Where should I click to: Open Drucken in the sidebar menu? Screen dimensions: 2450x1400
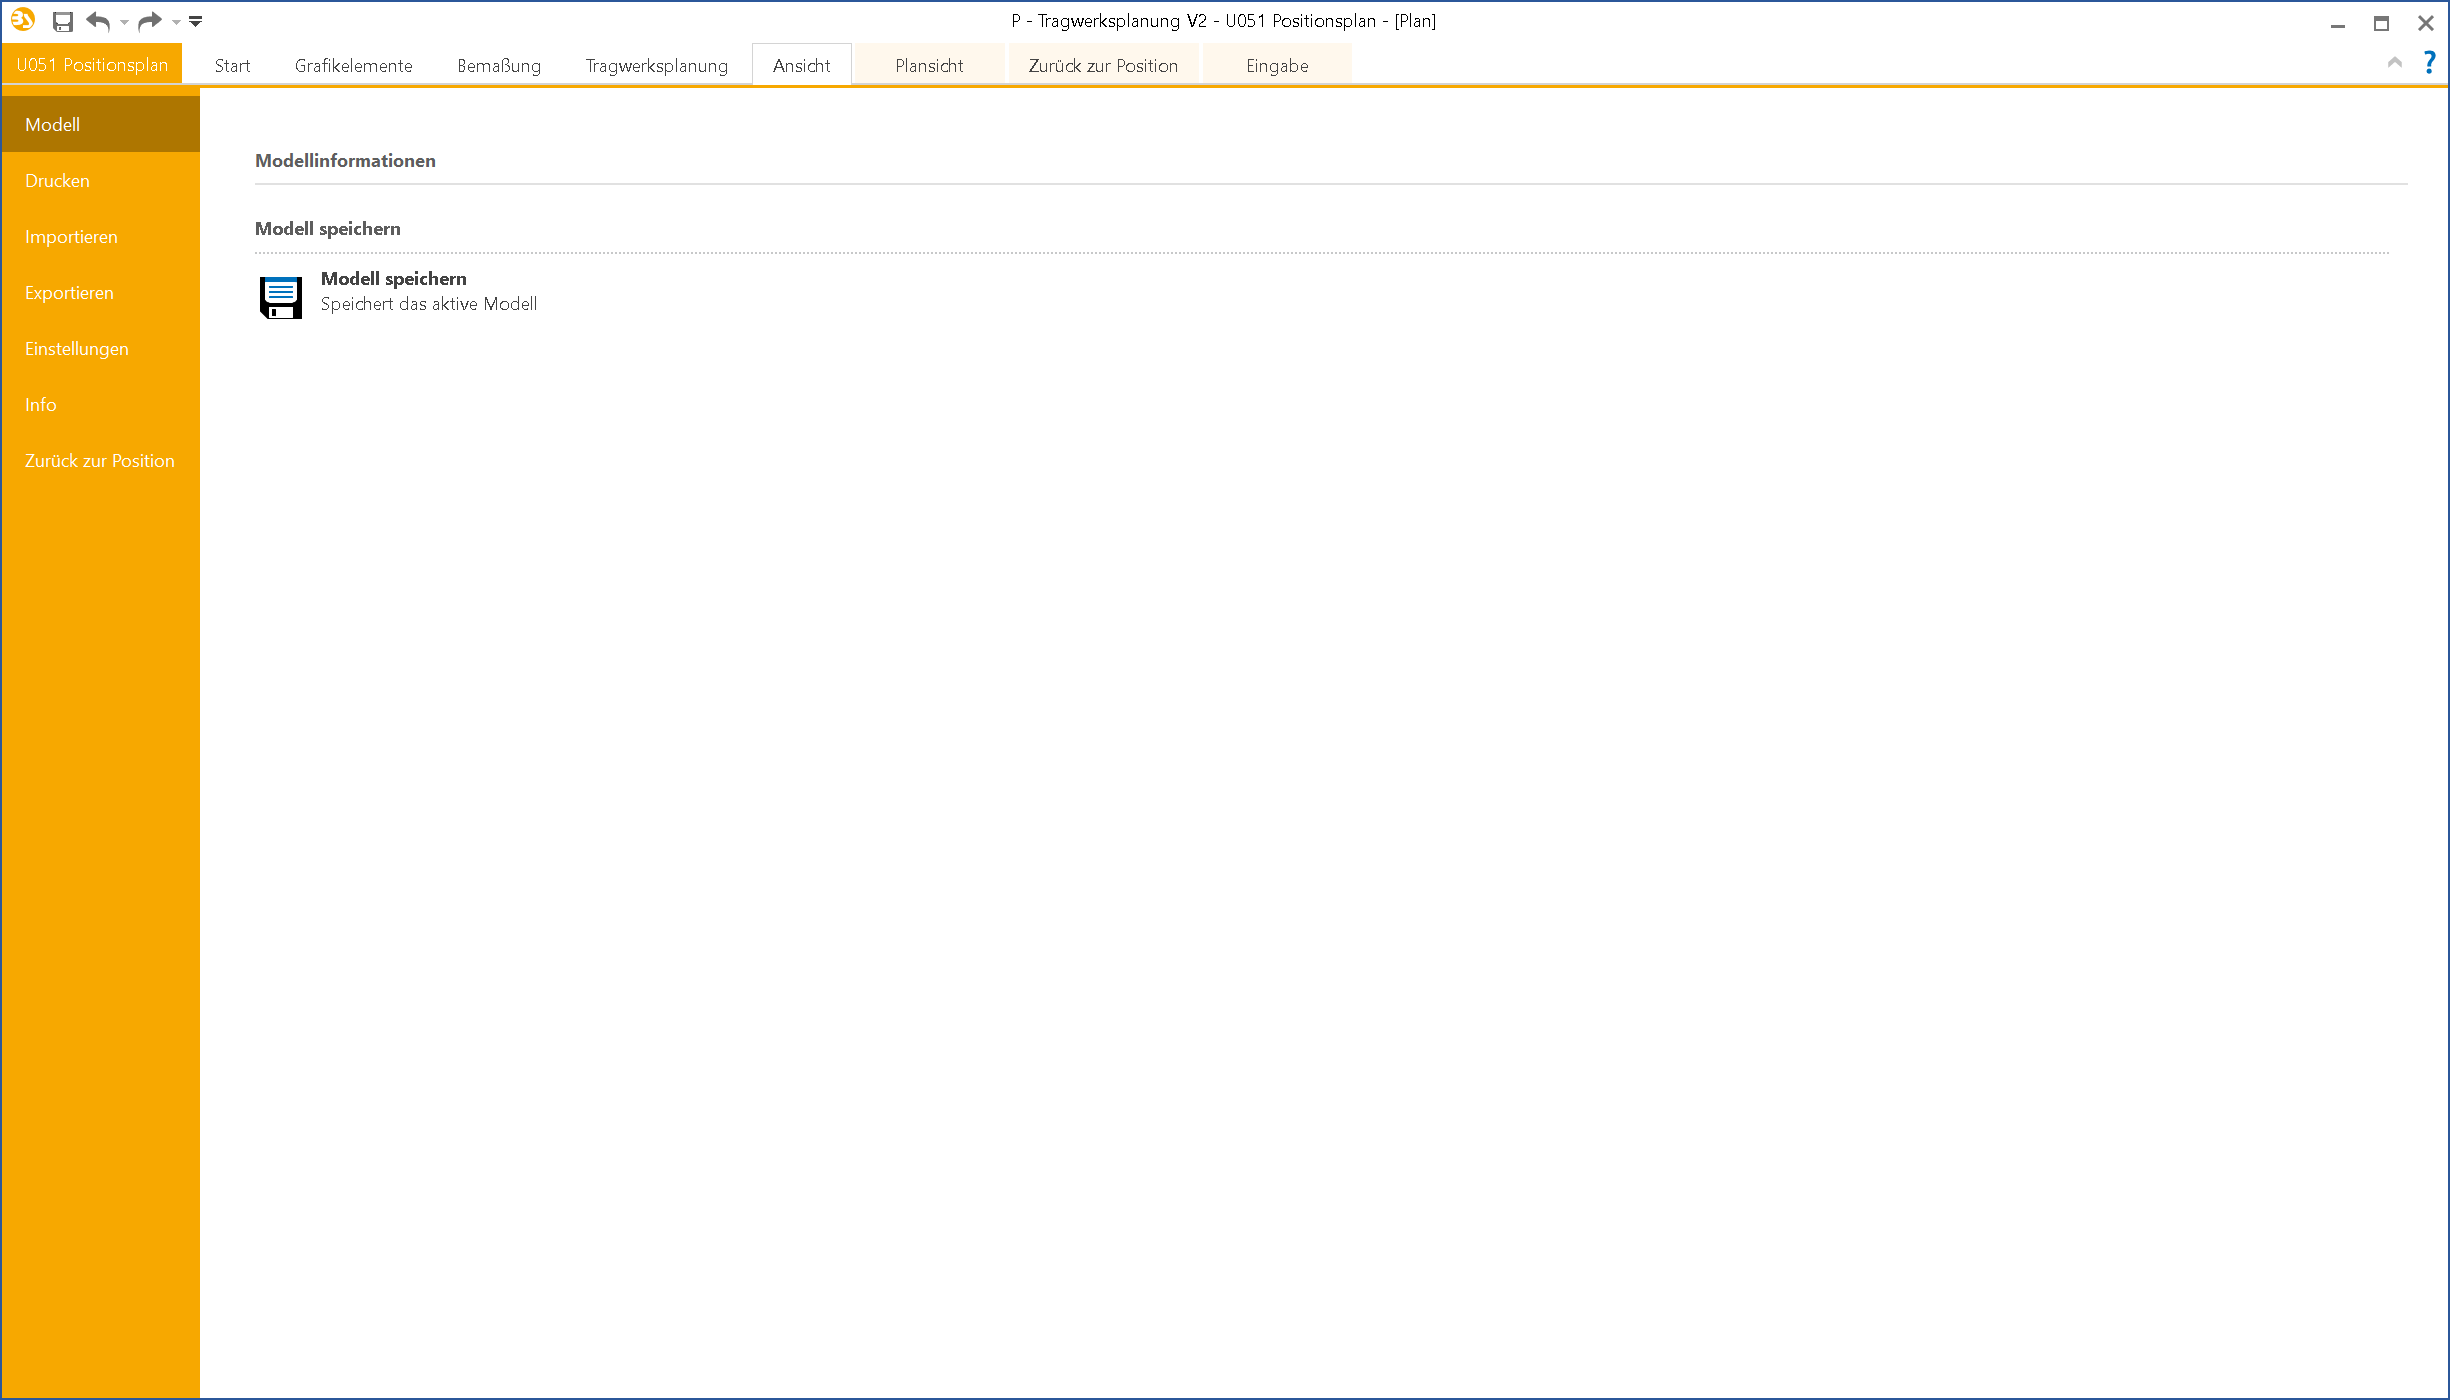[x=101, y=181]
